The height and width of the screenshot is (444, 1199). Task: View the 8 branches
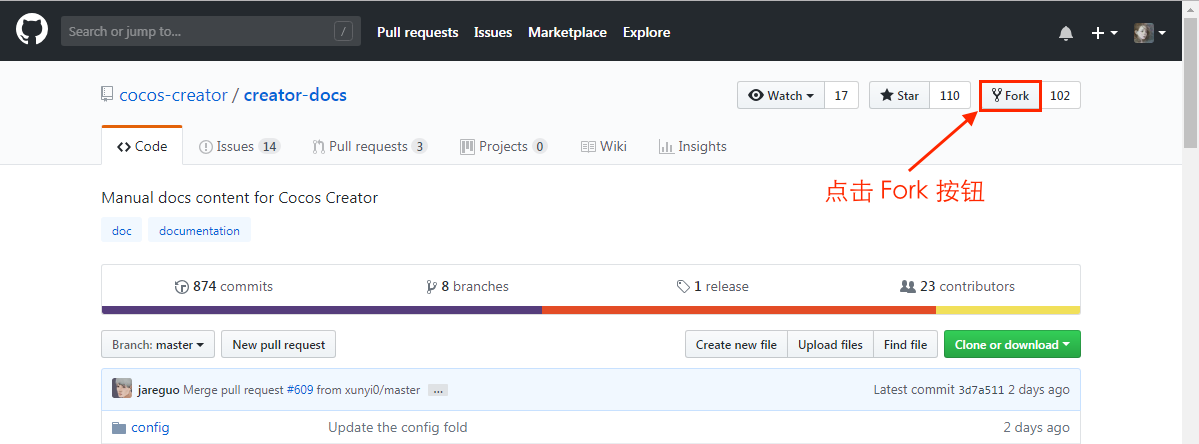click(467, 287)
